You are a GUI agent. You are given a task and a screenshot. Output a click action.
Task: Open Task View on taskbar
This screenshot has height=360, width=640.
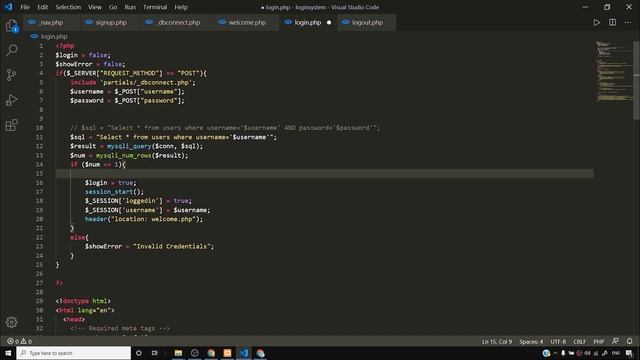tap(155, 353)
